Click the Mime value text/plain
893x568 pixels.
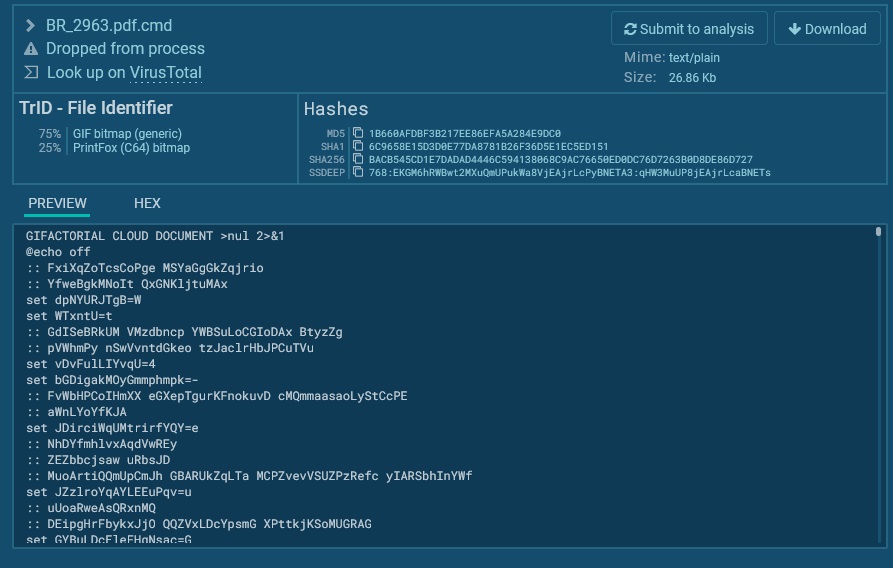tap(694, 58)
